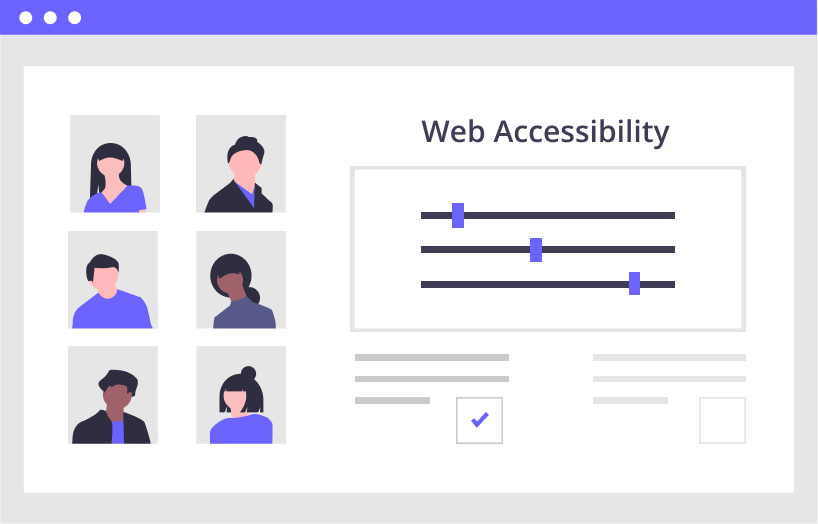The height and width of the screenshot is (524, 818).
Task: Choose the woman with hair bun avatar
Action: click(x=241, y=395)
